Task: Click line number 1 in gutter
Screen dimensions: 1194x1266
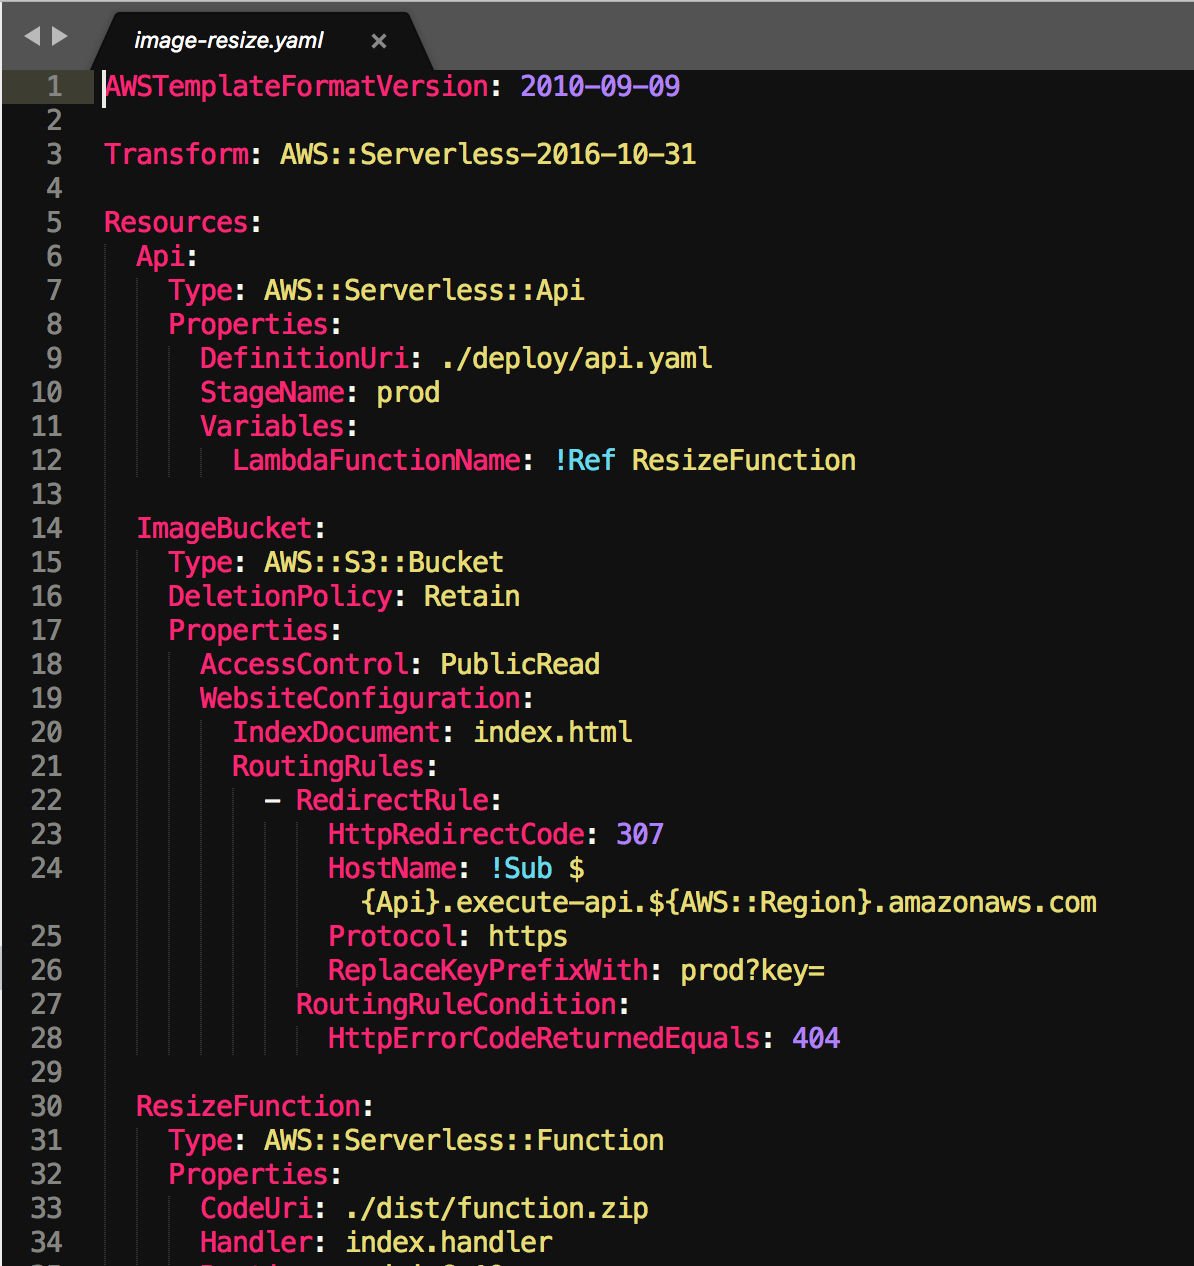Action: pyautogui.click(x=54, y=86)
